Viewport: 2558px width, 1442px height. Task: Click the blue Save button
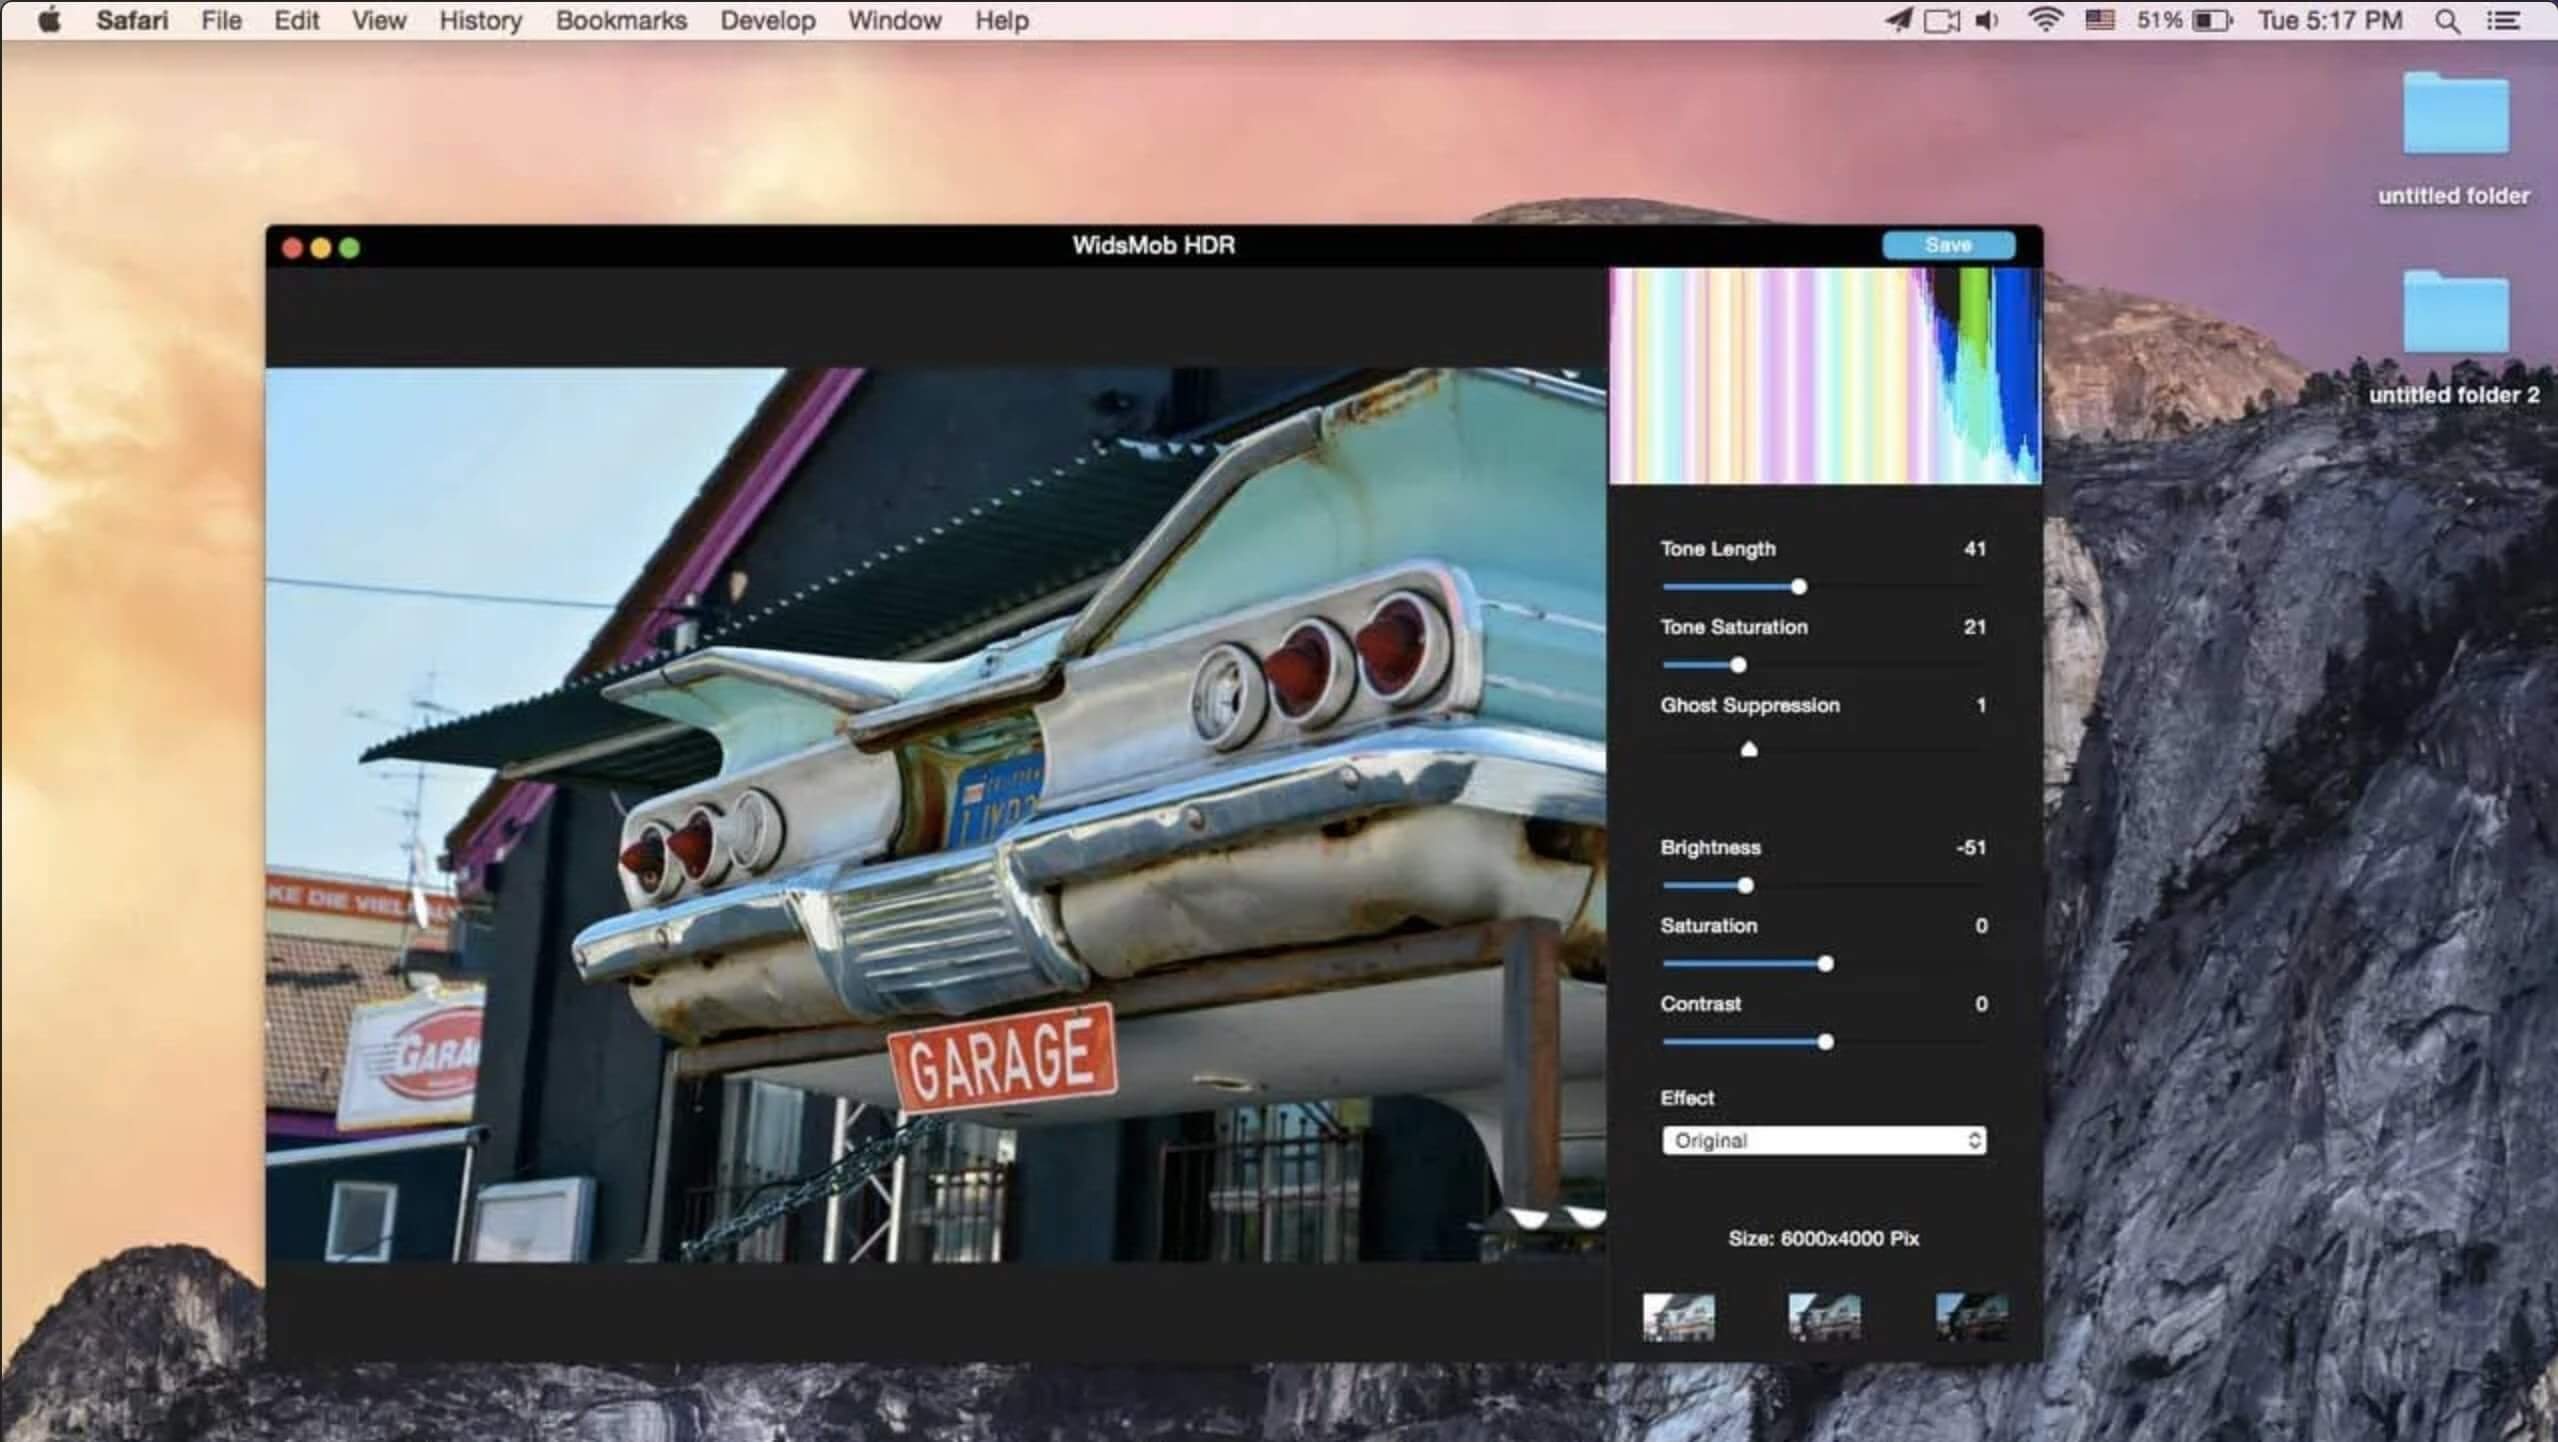[x=1947, y=245]
